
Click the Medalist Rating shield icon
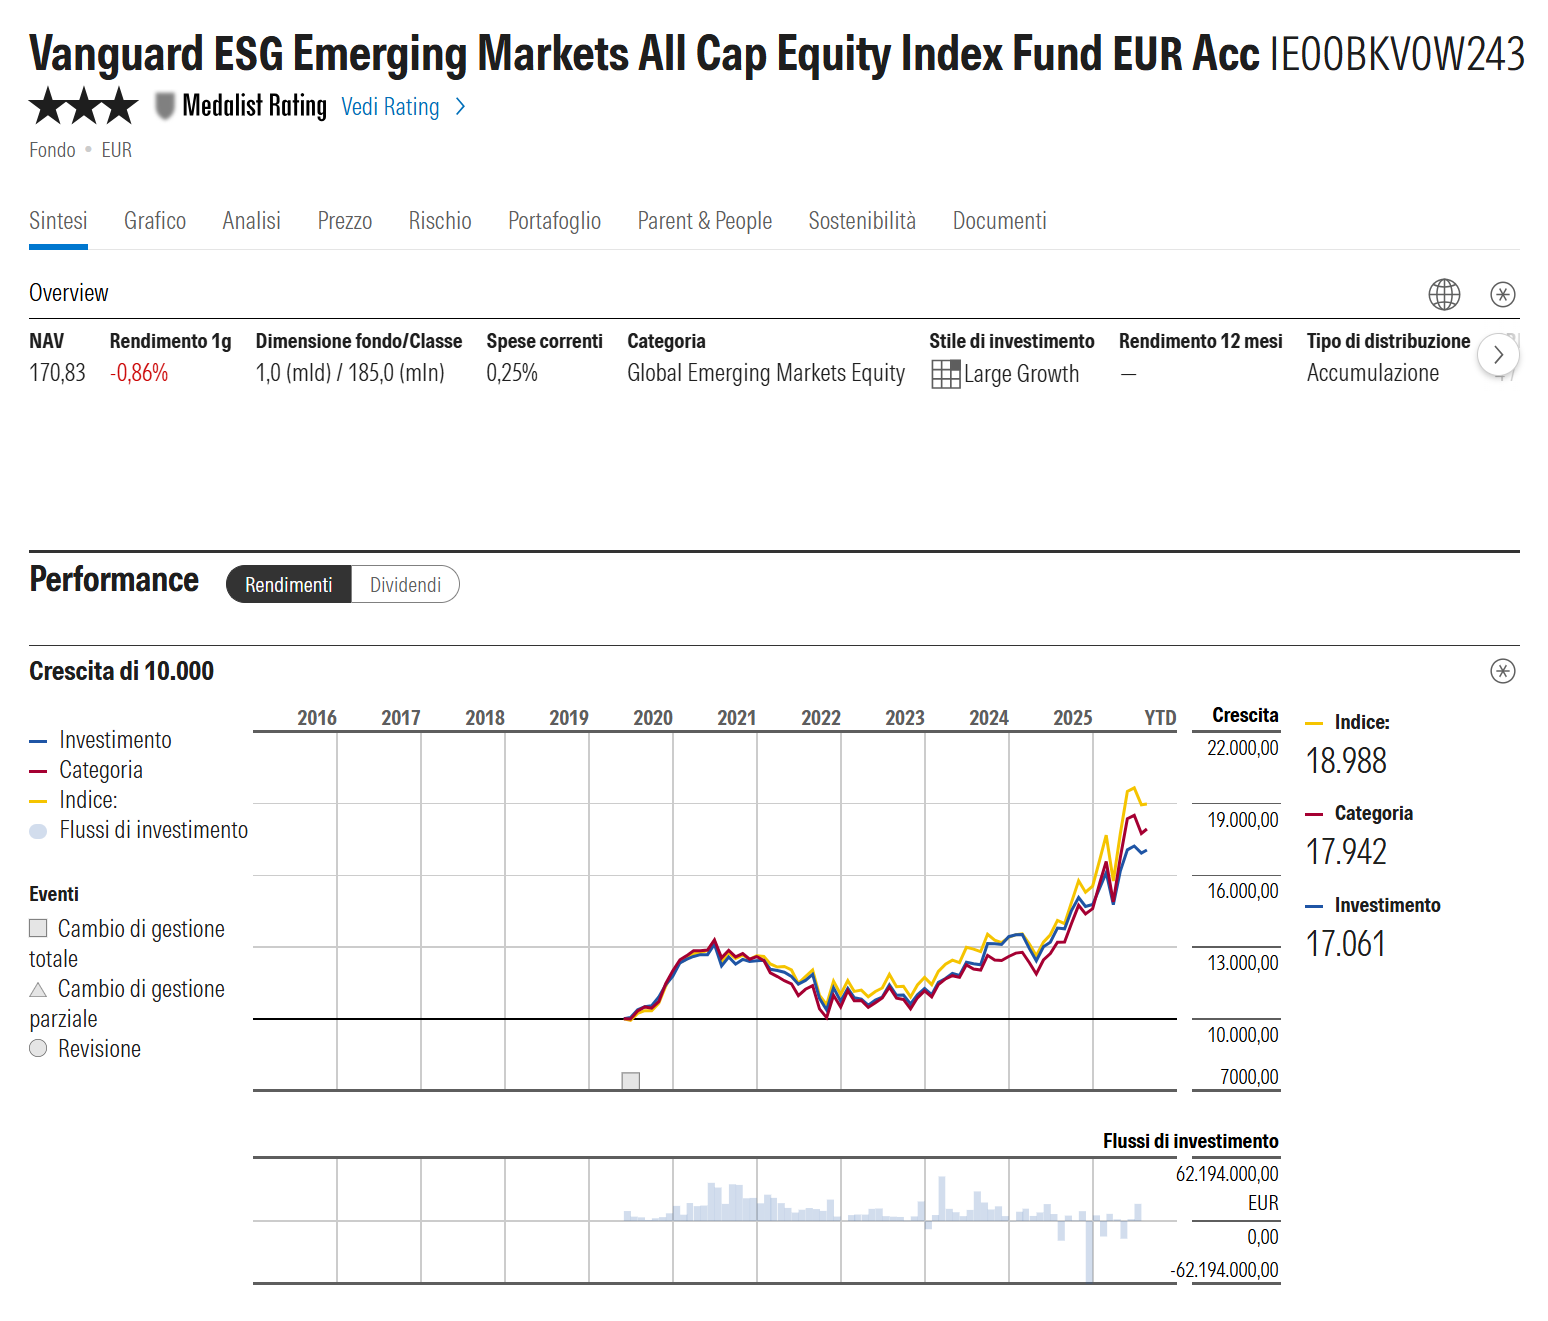[x=165, y=106]
